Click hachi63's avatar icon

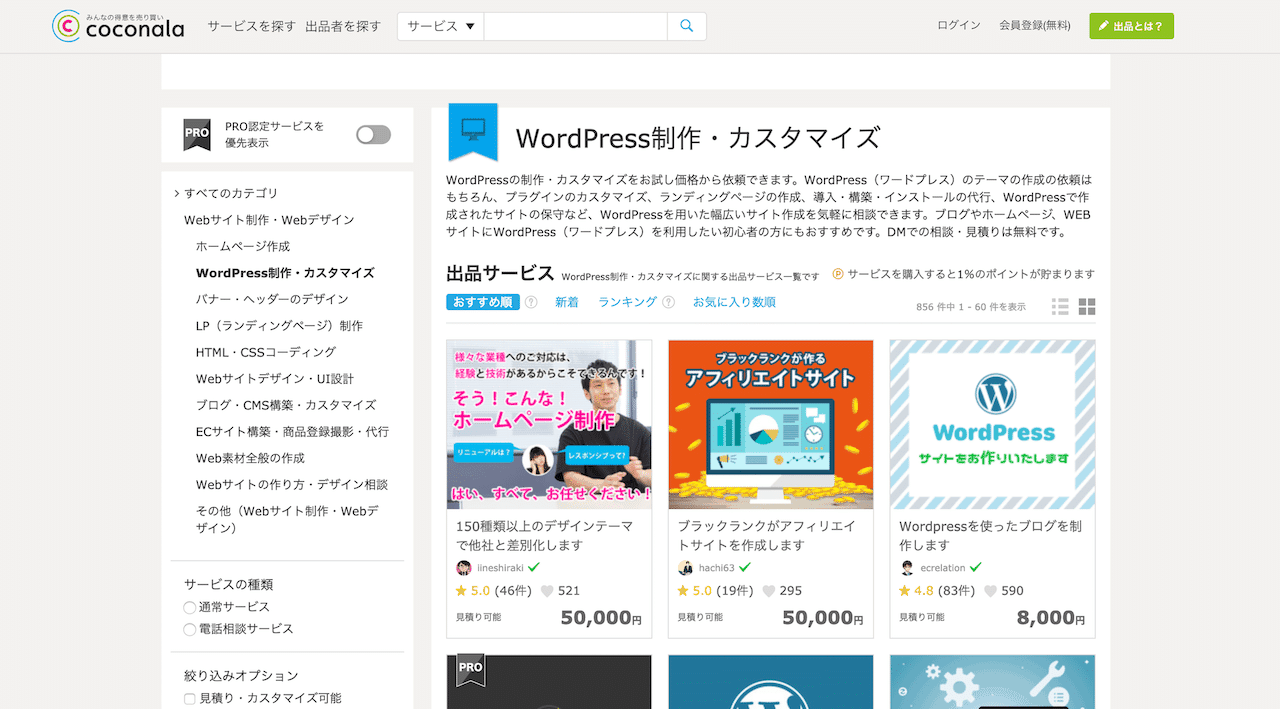tap(686, 568)
